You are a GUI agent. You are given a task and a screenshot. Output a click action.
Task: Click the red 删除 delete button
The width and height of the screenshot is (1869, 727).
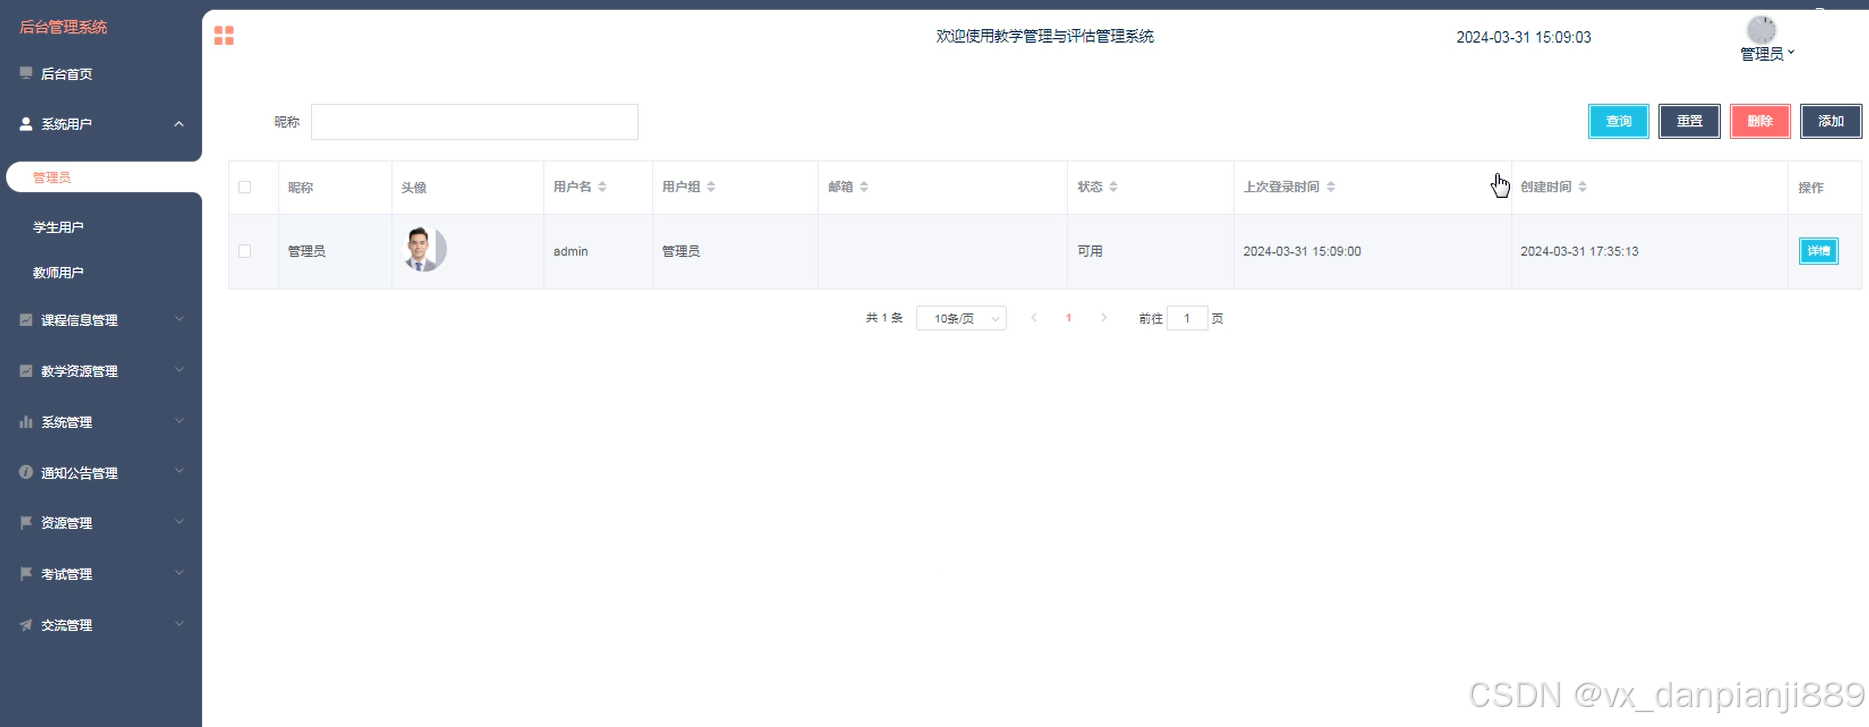1760,121
